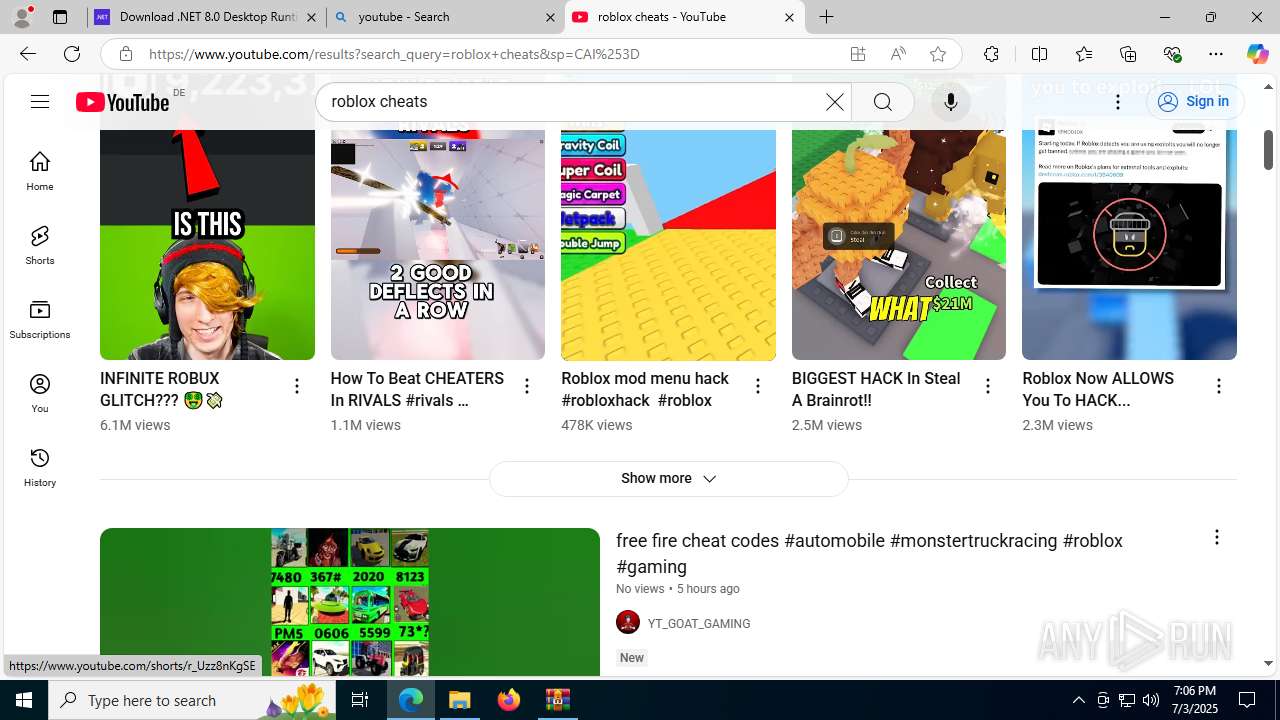Open Browser essentials heart icon
Screen dimensions: 1280x720
(1172, 54)
